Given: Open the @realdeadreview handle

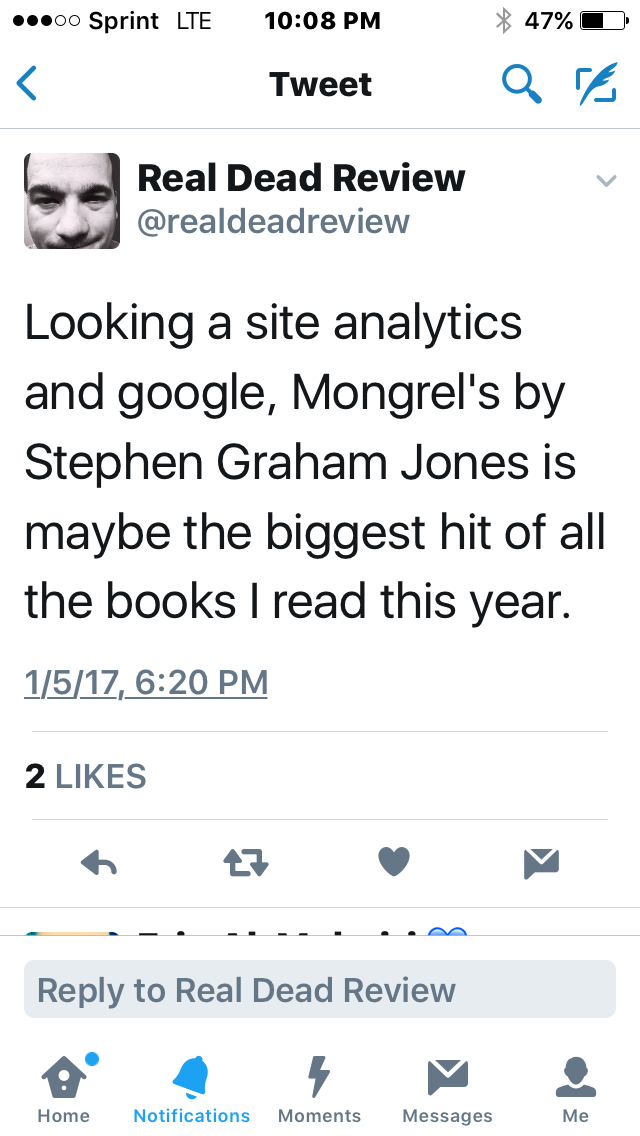Looking at the screenshot, I should 273,221.
